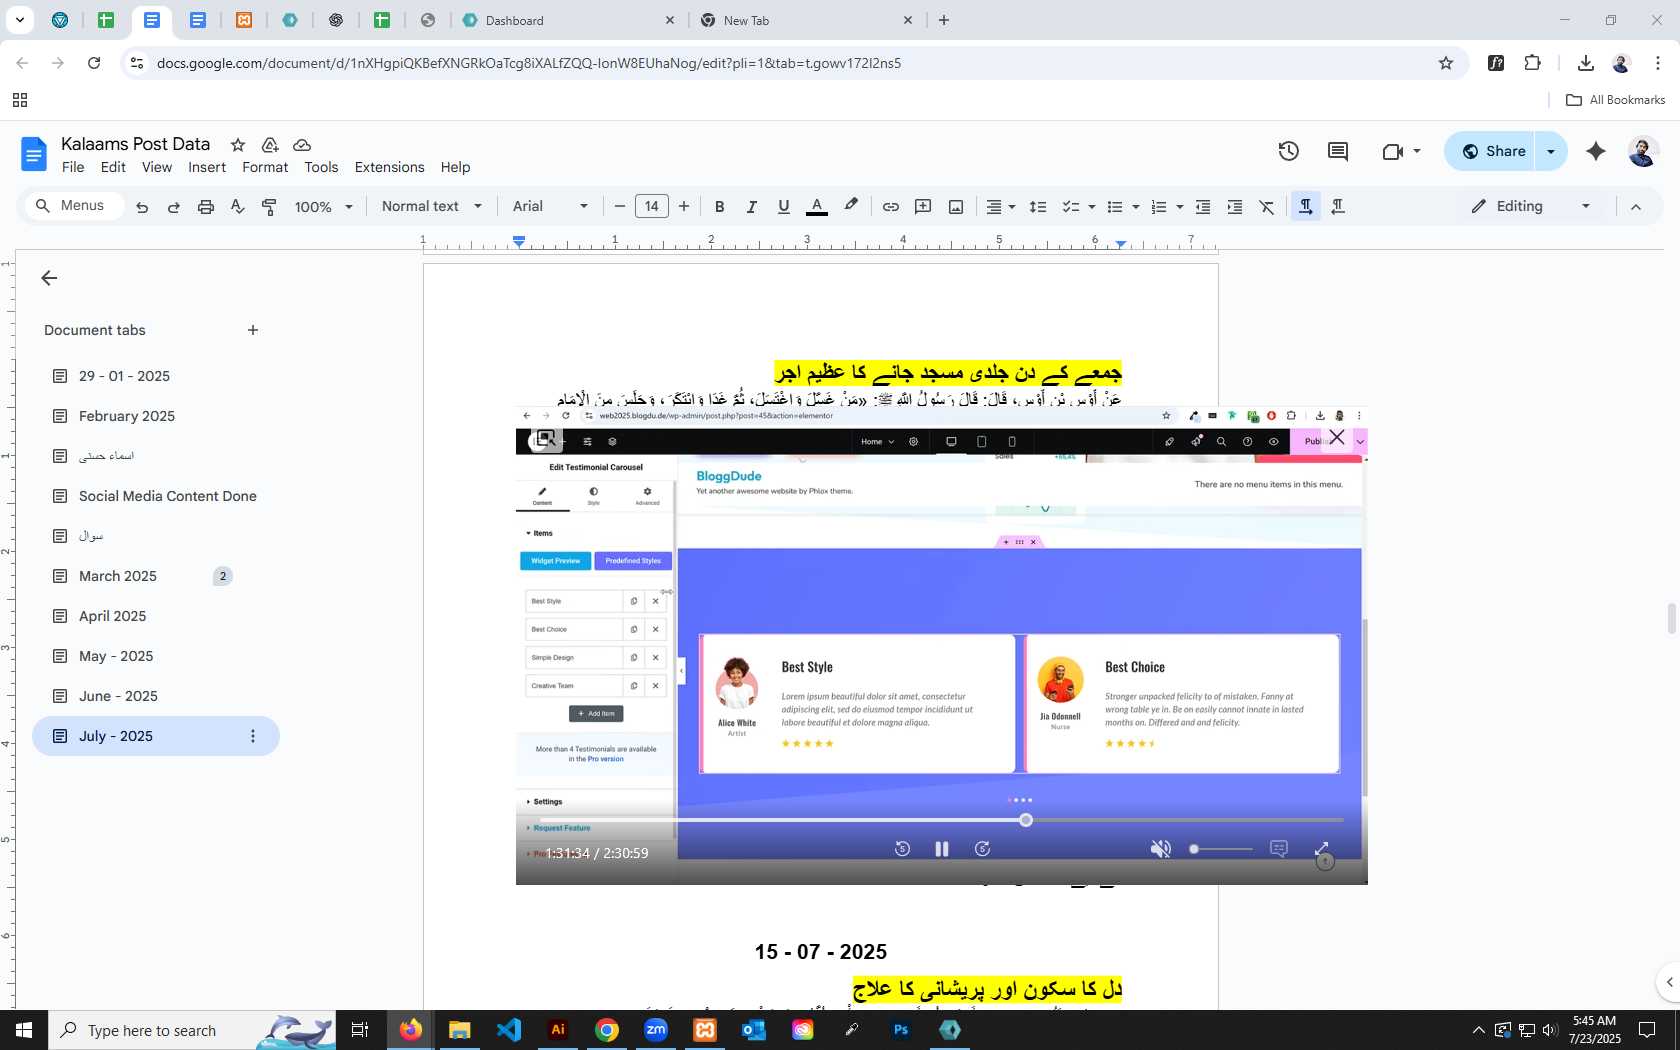Run spelling and grammar check icon
Screen dimensions: 1680x1050
click(237, 207)
